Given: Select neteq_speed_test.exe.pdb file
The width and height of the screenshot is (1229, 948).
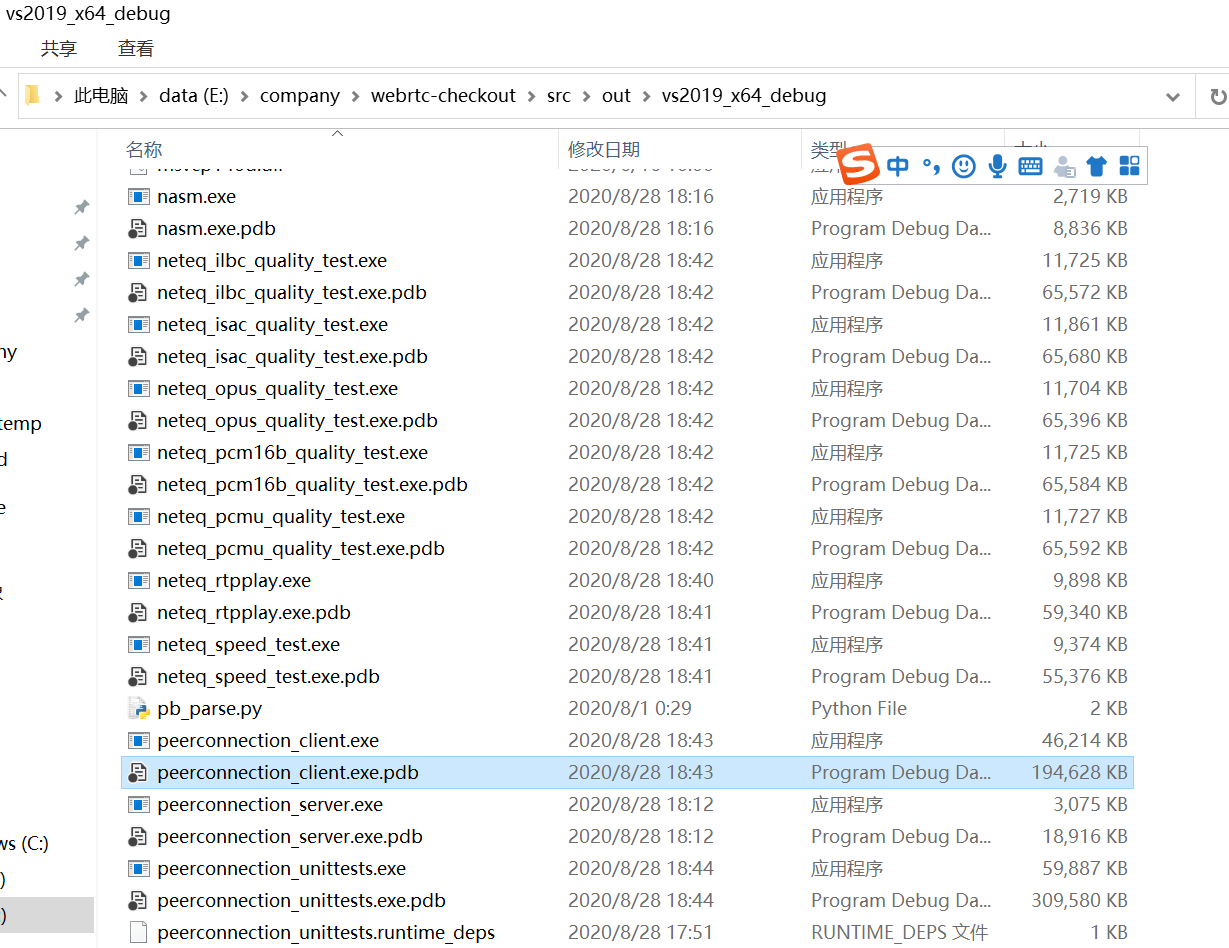Looking at the screenshot, I should click(268, 677).
